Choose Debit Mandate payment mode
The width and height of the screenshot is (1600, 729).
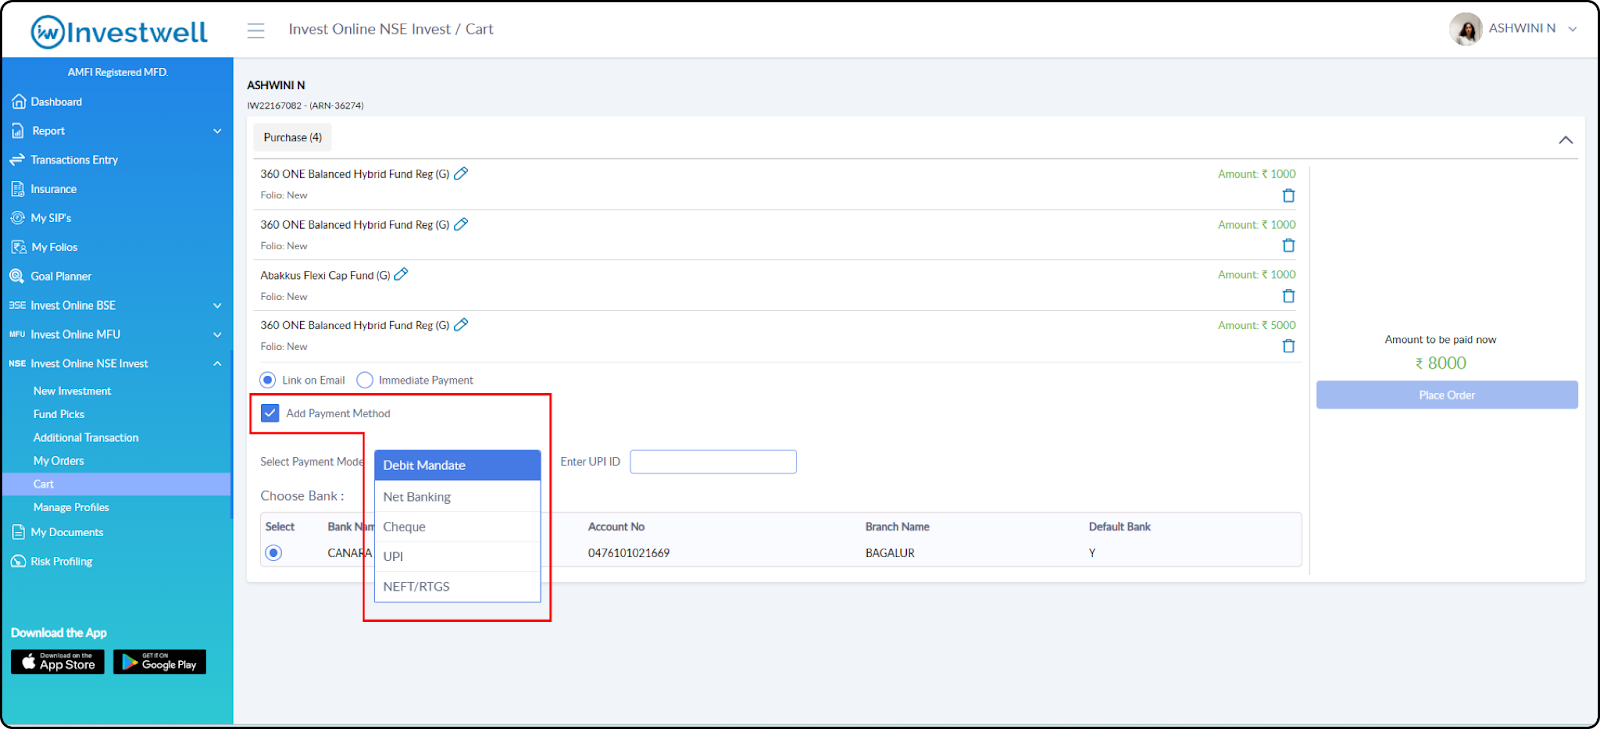457,465
